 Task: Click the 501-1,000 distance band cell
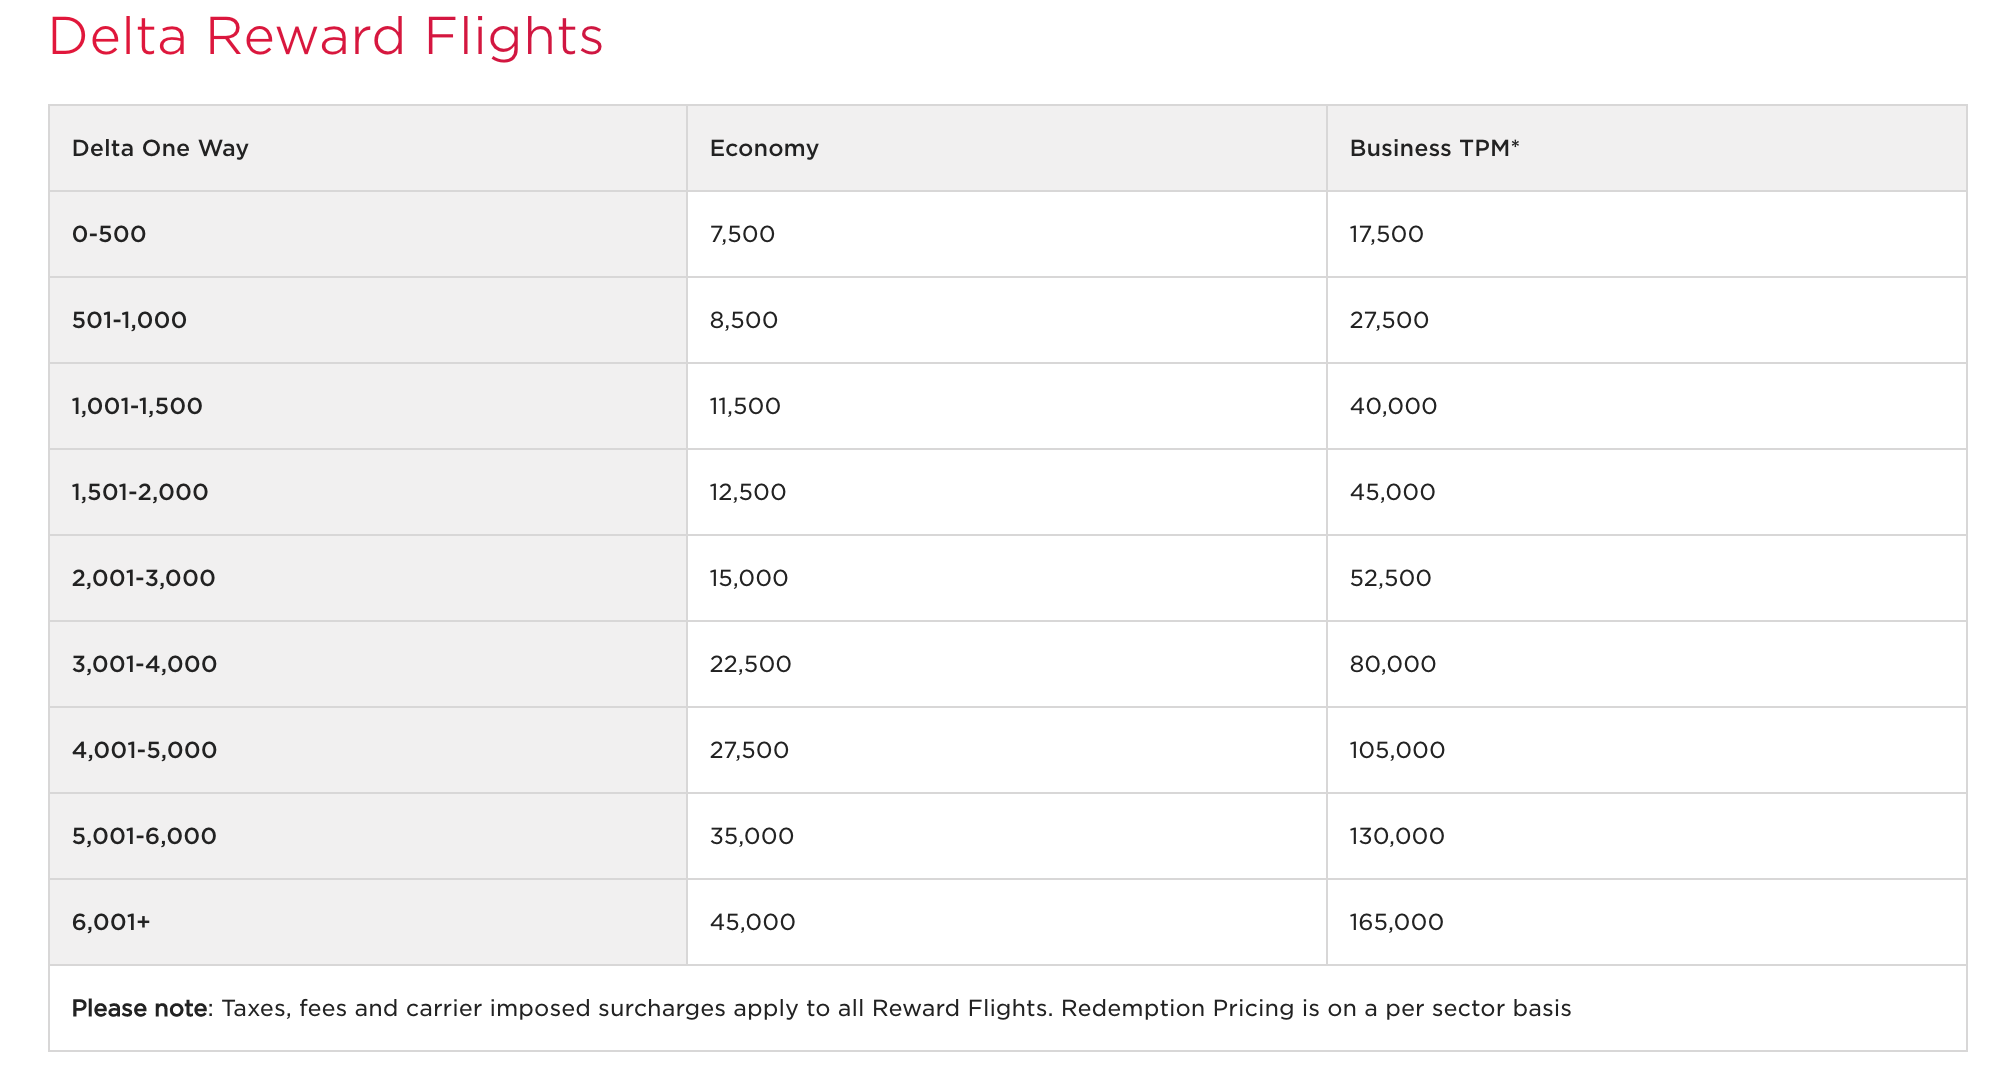tap(129, 320)
